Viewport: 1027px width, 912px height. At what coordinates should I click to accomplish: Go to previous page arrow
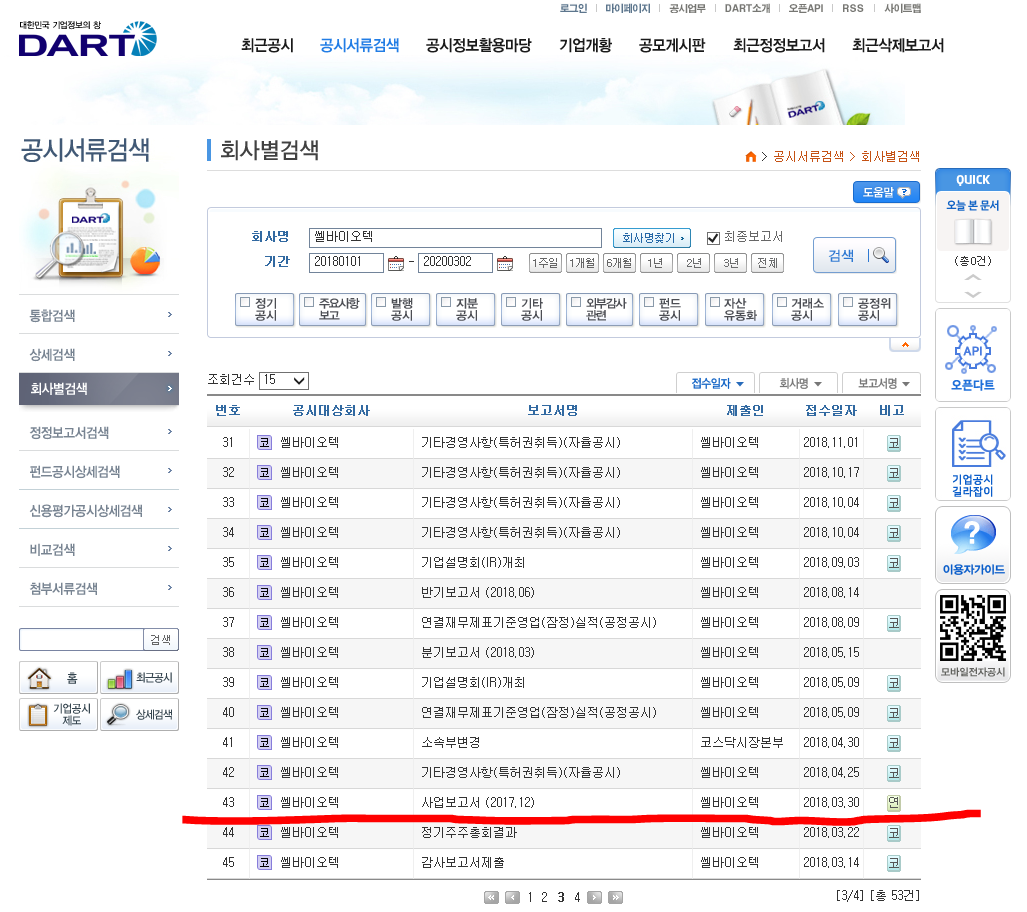pos(512,897)
